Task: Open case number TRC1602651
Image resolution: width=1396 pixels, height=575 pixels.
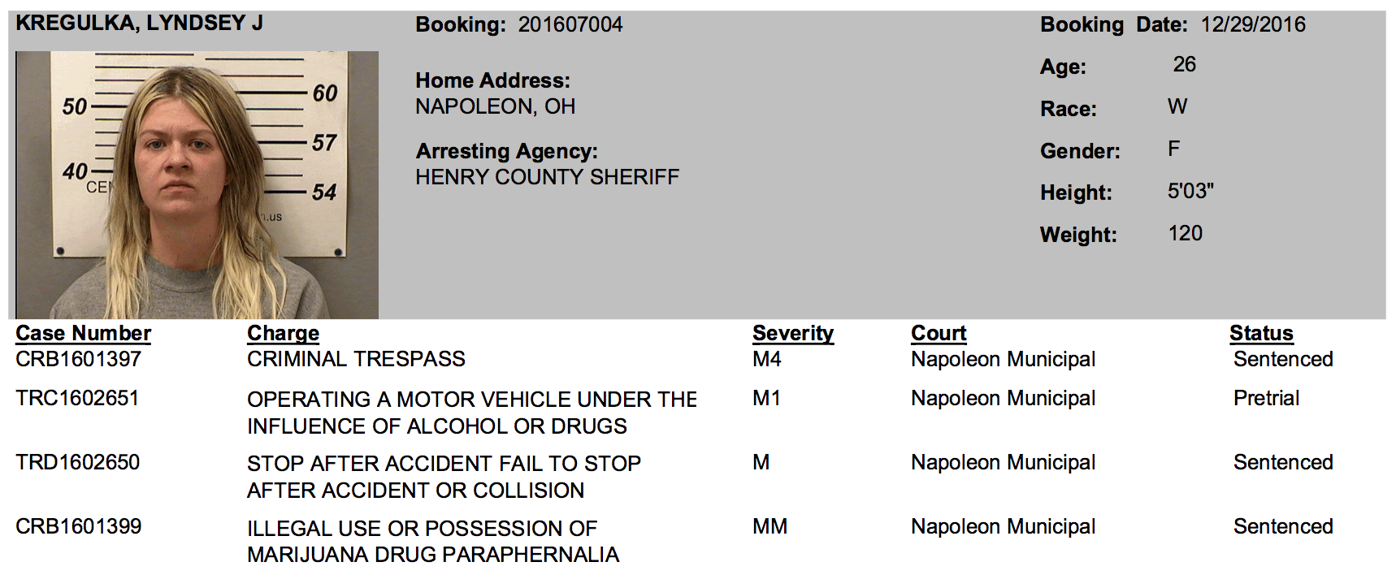Action: [x=77, y=398]
